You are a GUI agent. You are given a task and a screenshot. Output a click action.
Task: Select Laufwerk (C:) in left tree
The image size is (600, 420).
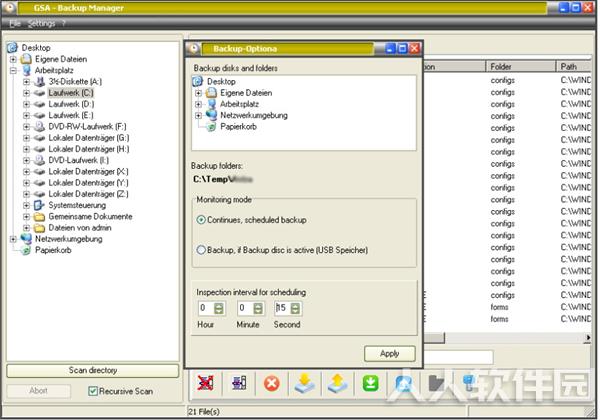click(71, 93)
